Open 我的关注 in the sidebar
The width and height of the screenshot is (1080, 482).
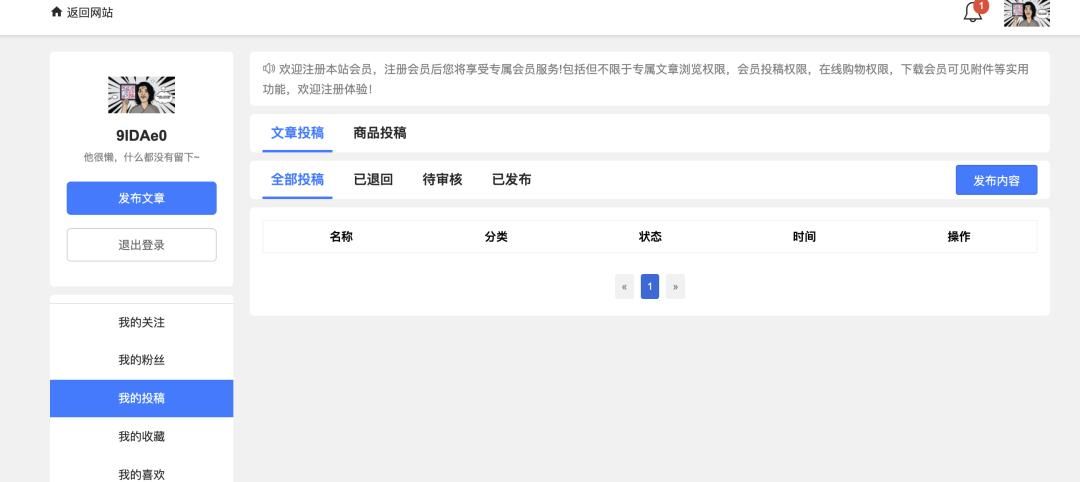point(141,322)
